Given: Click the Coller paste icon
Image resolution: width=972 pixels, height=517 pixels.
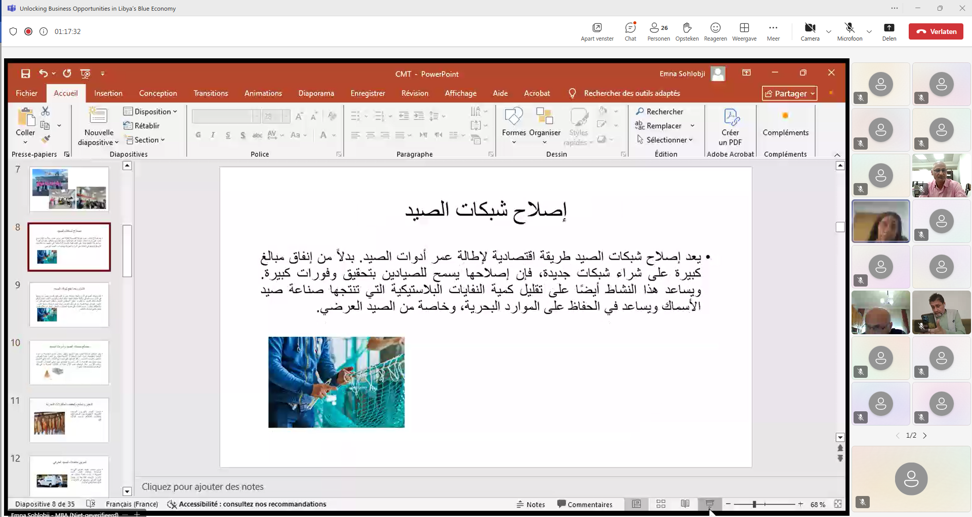Looking at the screenshot, I should (25, 117).
